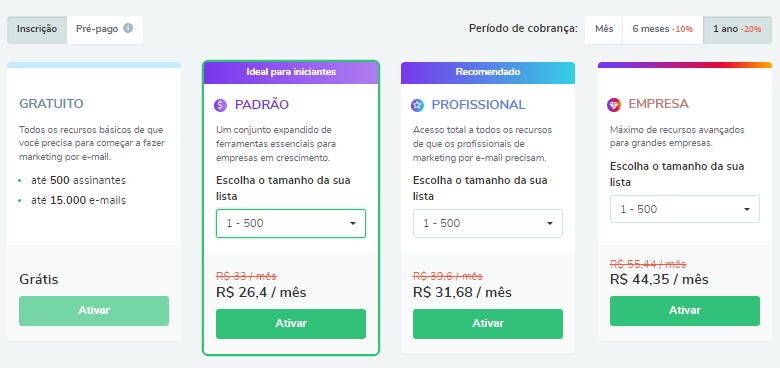Select the Inscrição billing type toggle
780x368 pixels.
[37, 30]
